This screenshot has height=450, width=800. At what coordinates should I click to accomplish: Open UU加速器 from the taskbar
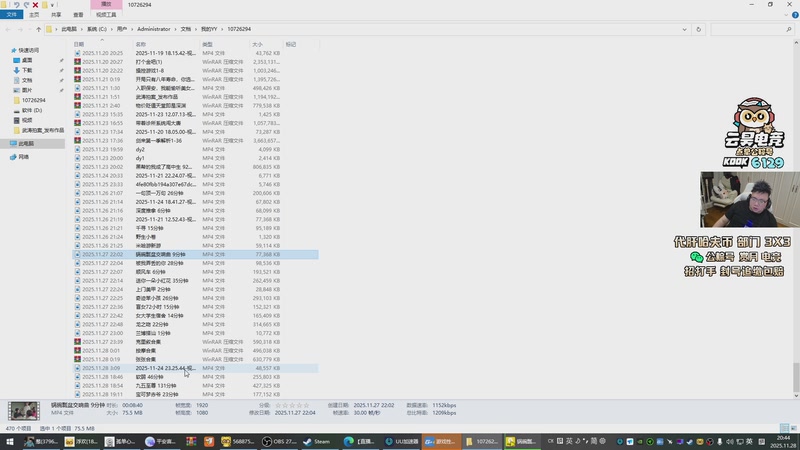402,442
